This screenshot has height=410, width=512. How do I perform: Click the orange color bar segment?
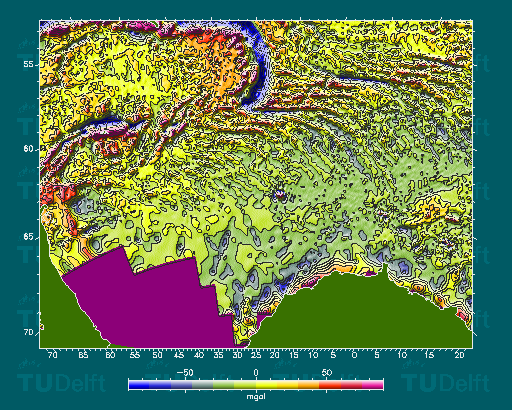[309, 385]
